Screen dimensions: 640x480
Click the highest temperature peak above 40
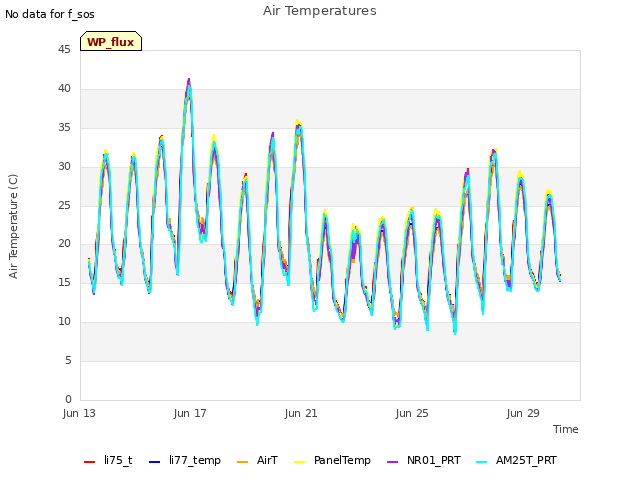189,81
